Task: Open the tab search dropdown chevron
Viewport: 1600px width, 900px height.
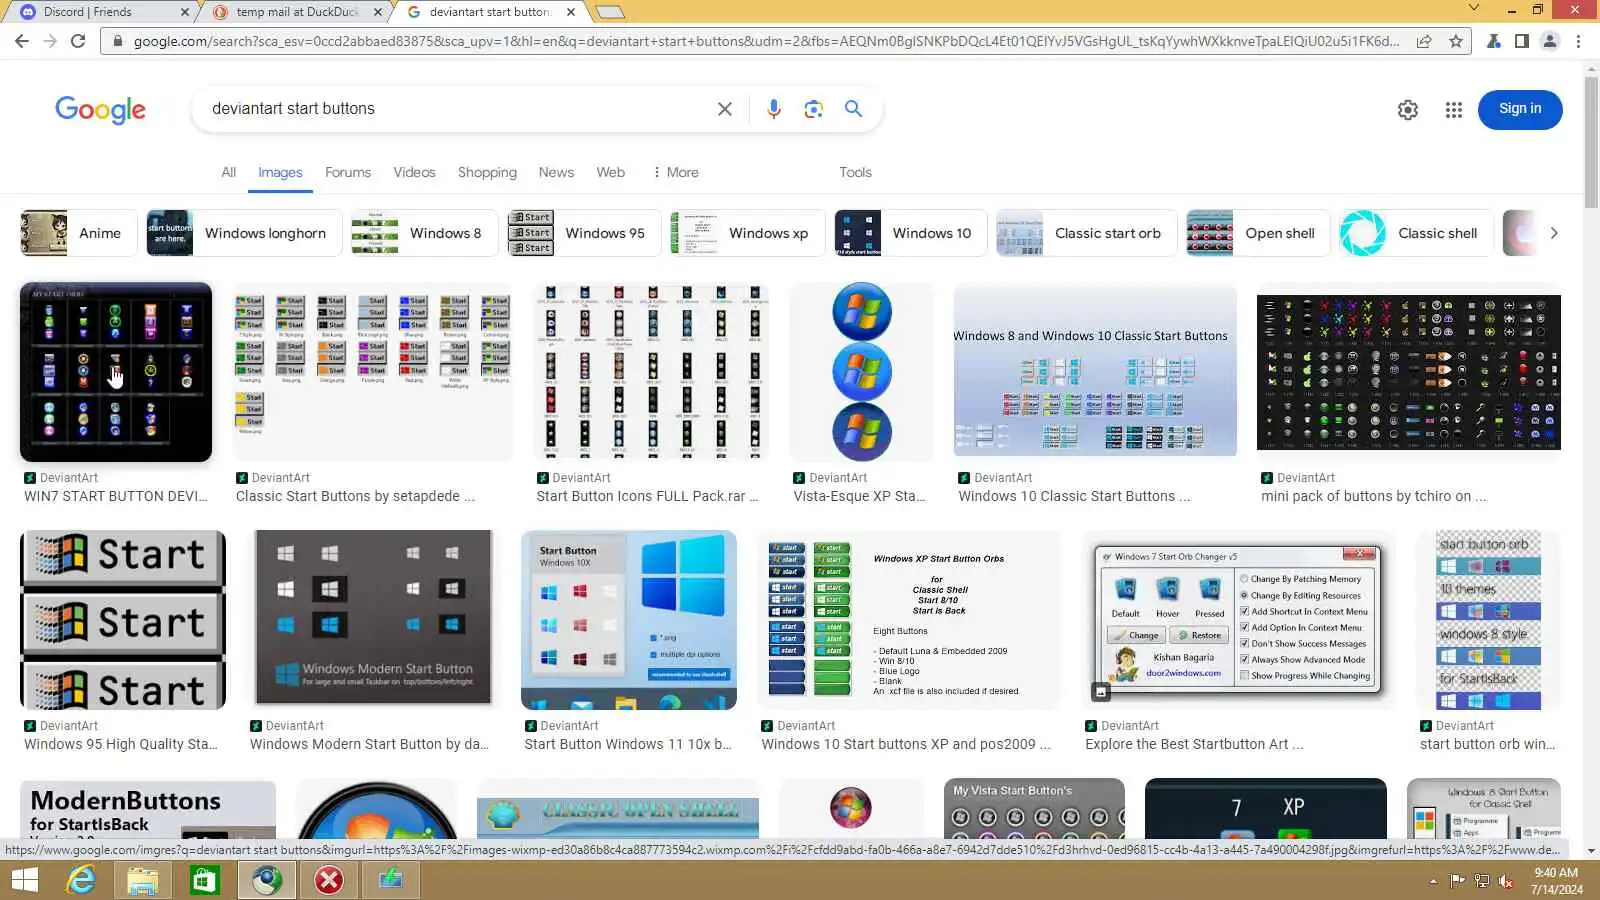Action: point(1473,9)
